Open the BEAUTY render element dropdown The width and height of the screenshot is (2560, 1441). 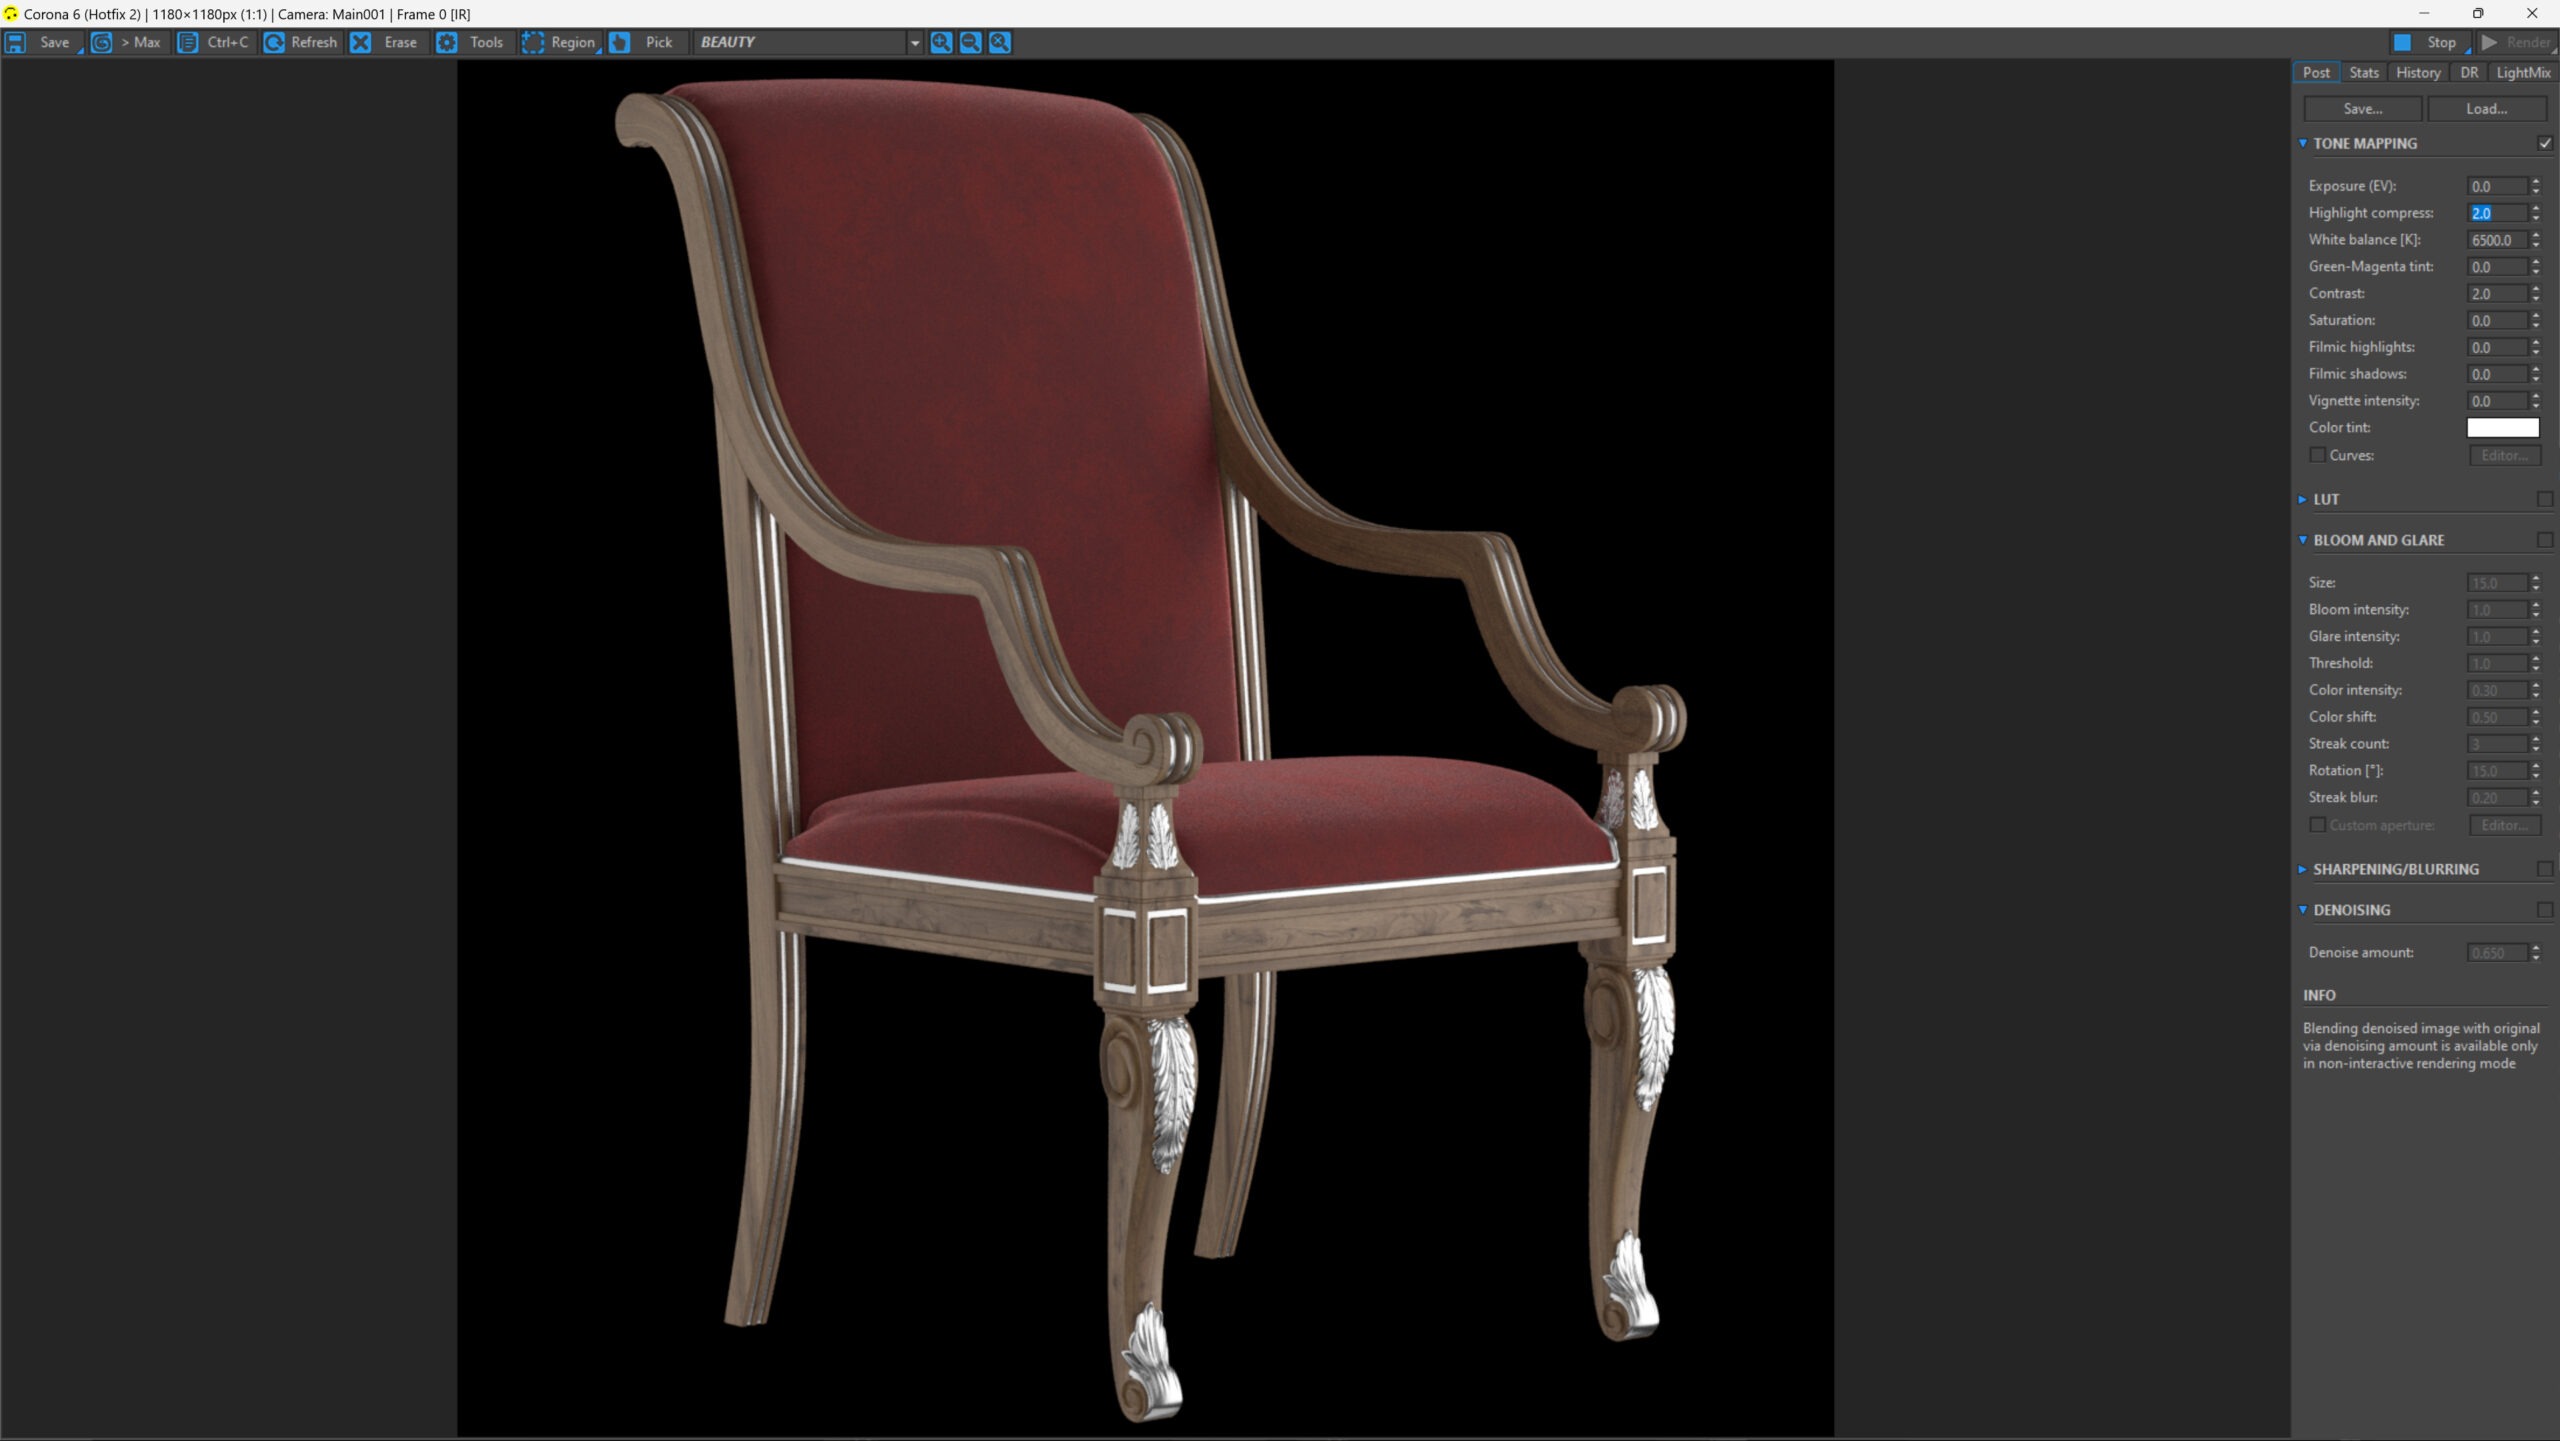tap(913, 42)
